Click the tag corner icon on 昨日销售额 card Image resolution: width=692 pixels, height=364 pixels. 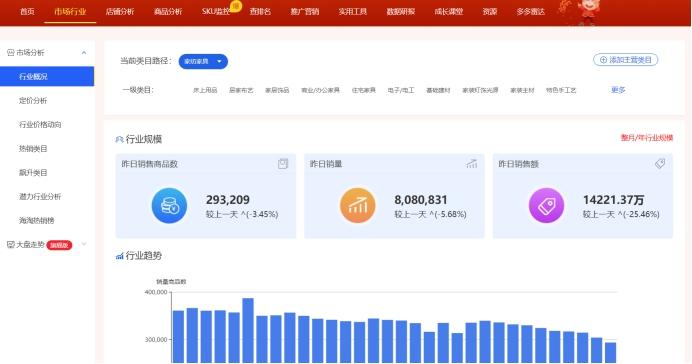(660, 164)
